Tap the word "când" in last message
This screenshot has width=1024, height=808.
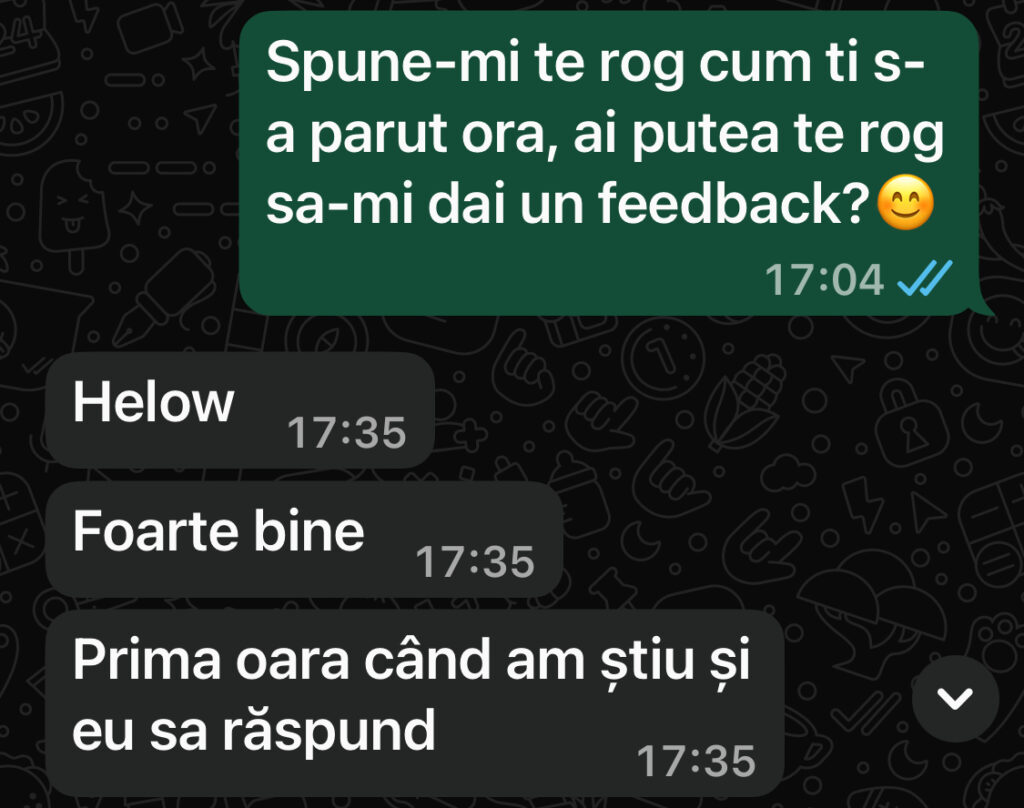(428, 659)
